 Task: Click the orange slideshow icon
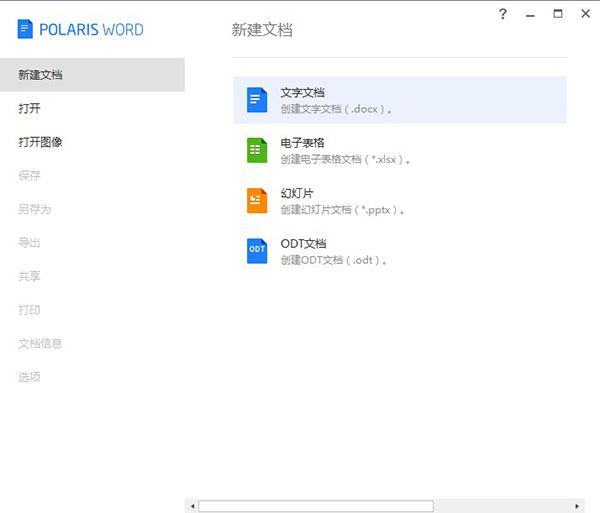pos(257,200)
